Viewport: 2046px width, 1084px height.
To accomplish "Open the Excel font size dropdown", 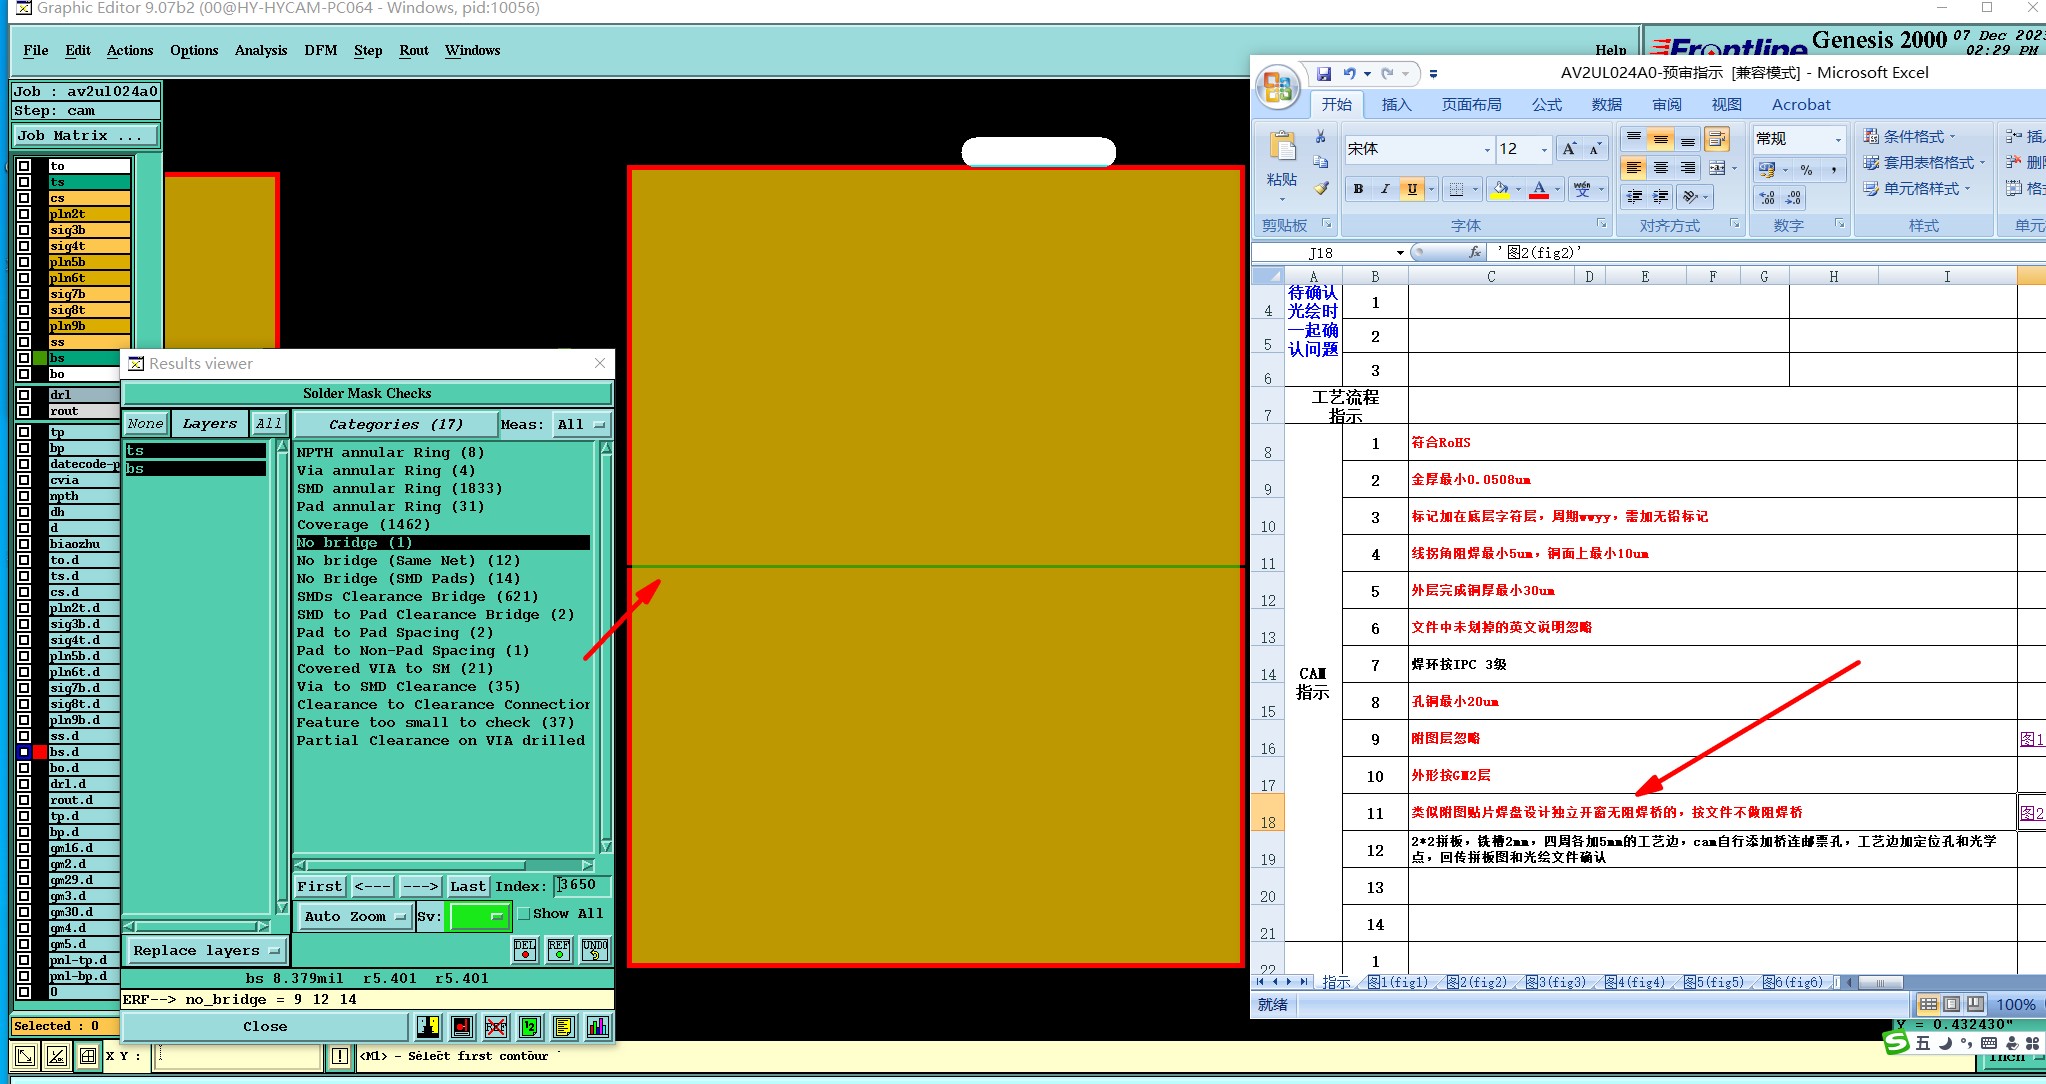I will 1544,149.
